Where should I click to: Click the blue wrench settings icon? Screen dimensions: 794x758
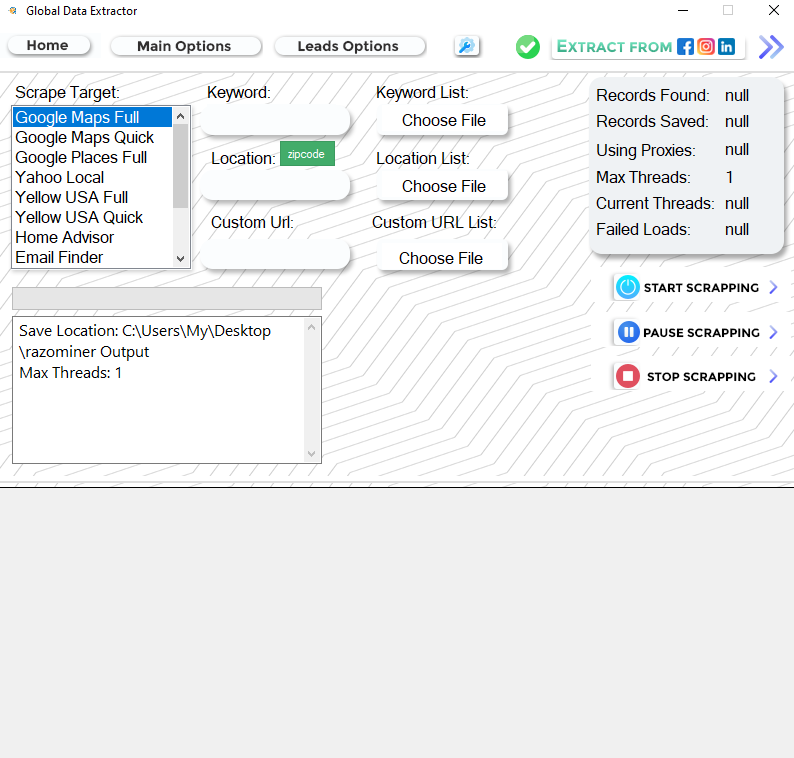tap(466, 47)
